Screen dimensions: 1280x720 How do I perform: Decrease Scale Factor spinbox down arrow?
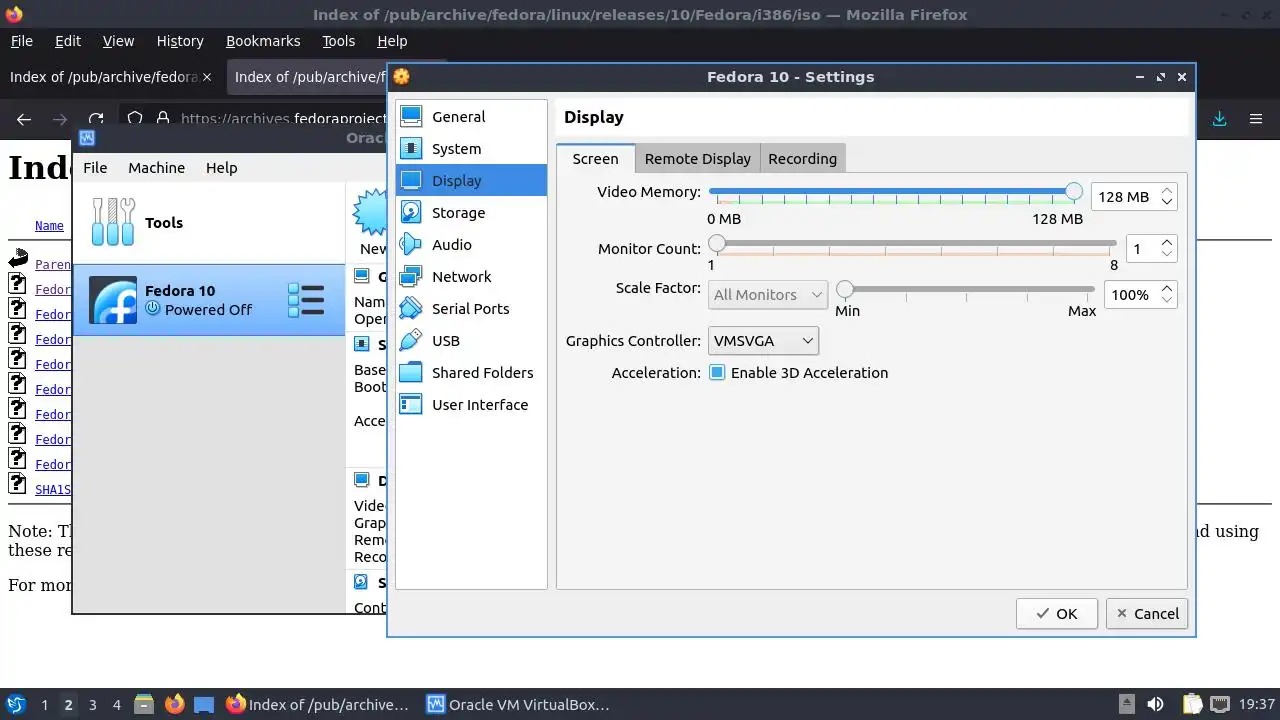click(1166, 300)
